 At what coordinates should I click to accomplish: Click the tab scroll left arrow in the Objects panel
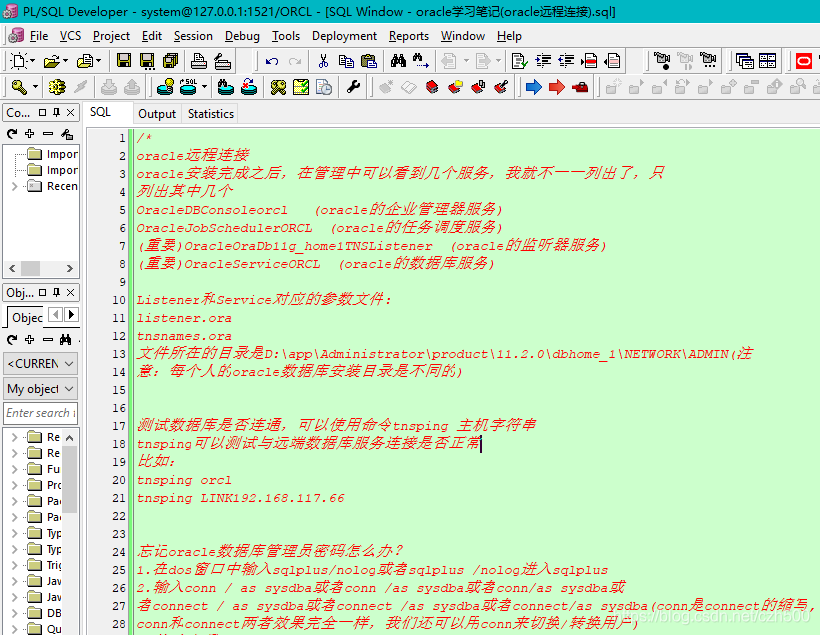pos(55,315)
